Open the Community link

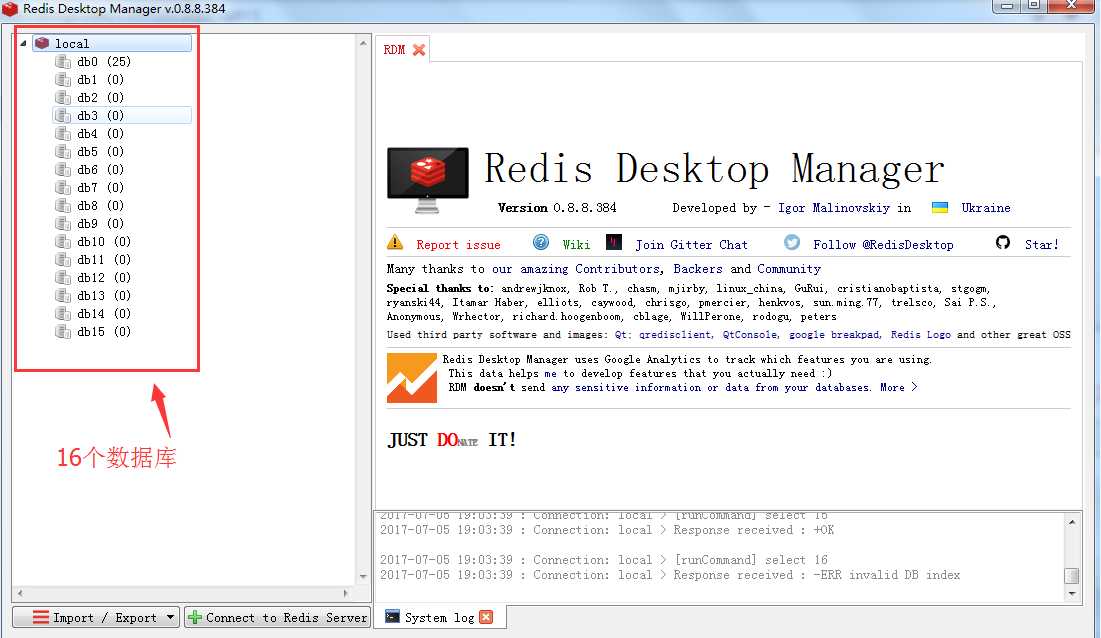click(789, 269)
